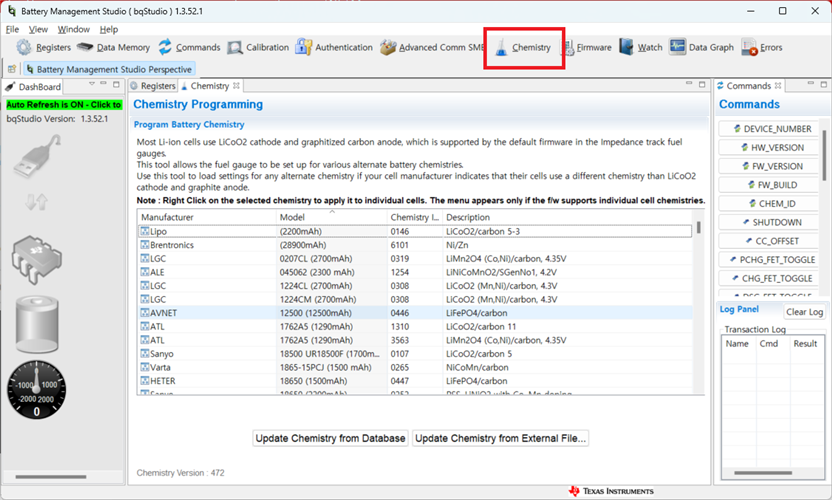Select the Sanyo UR18500F row
The image size is (832, 500).
(415, 354)
